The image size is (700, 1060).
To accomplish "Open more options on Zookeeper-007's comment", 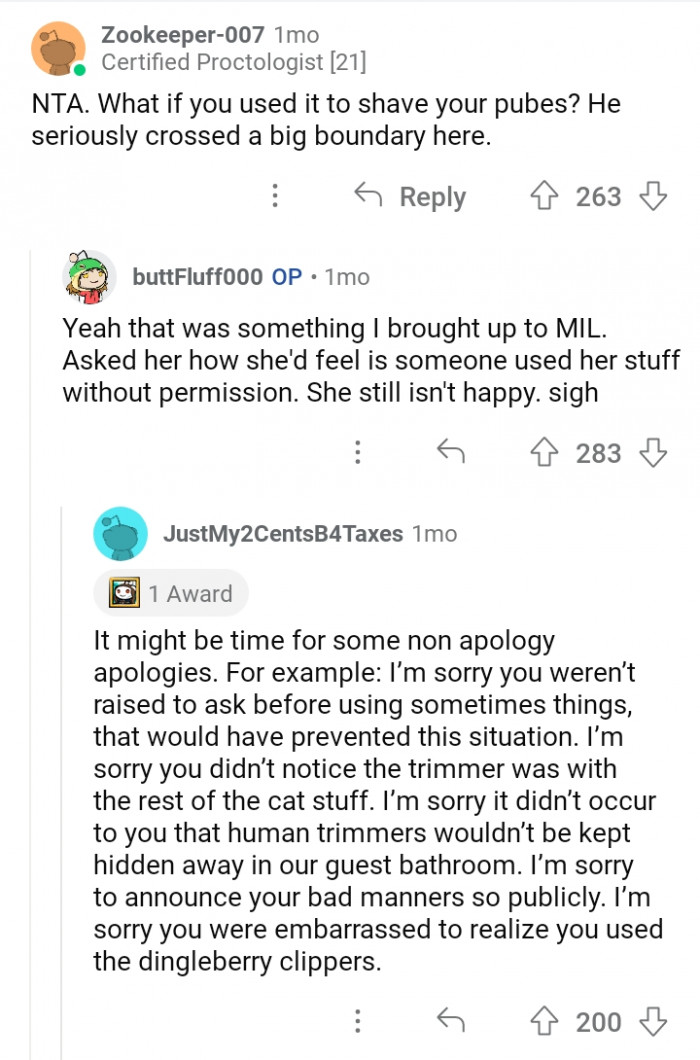I will pyautogui.click(x=274, y=197).
